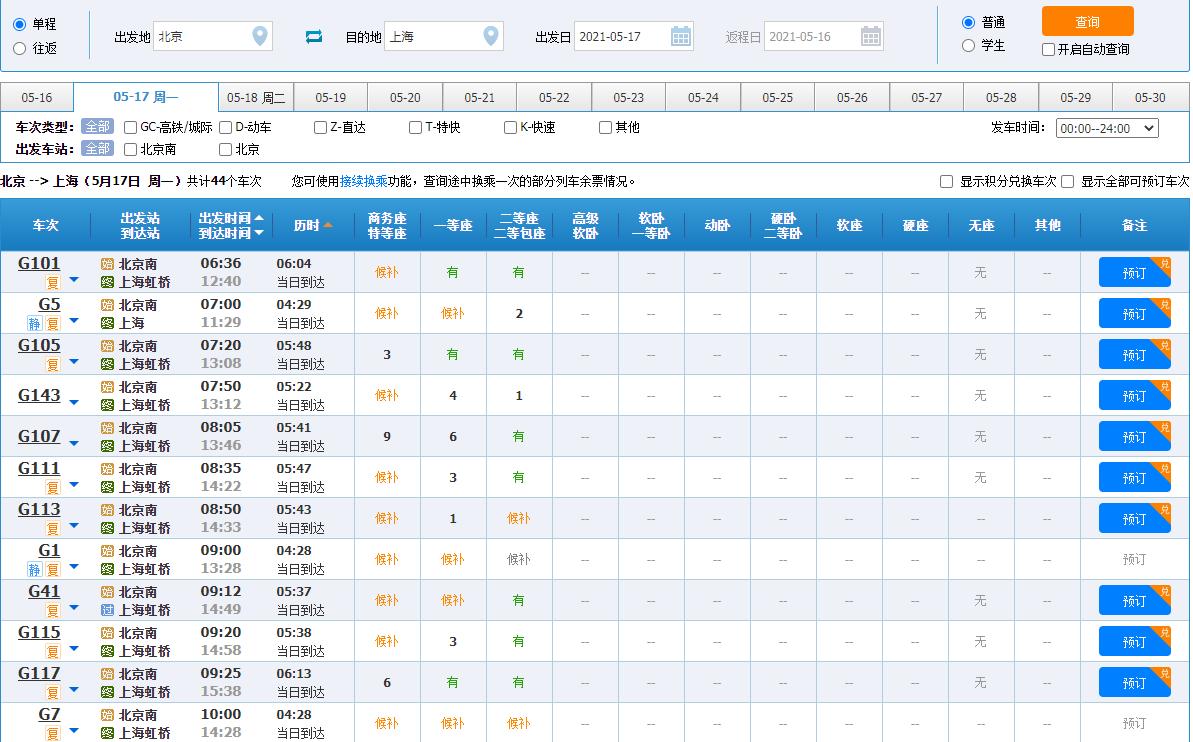The width and height of the screenshot is (1193, 742).
Task: Select the 学生 radio button
Action: pyautogui.click(x=966, y=45)
